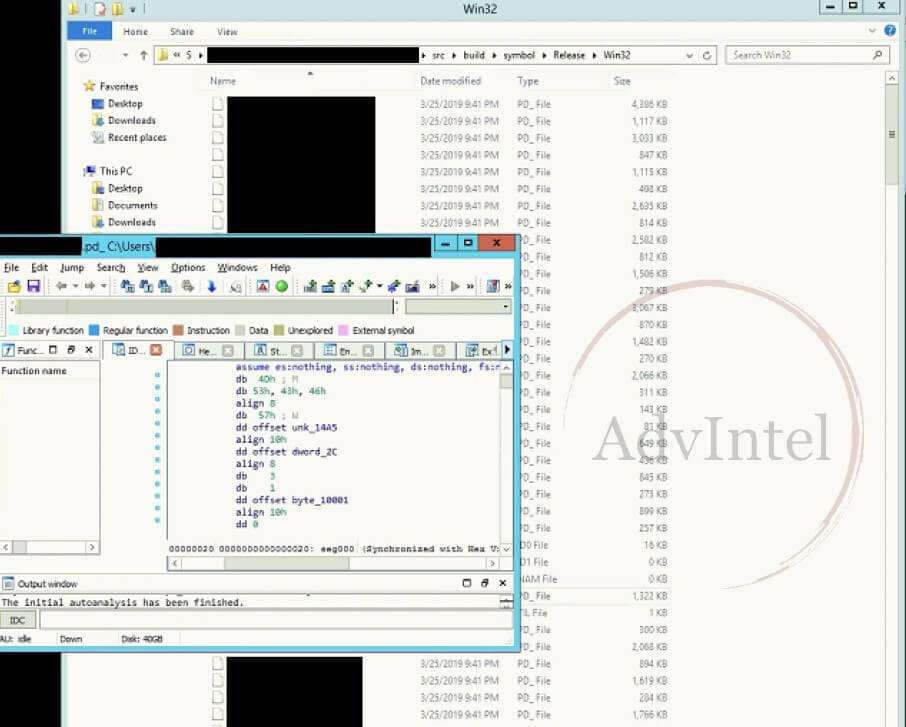
Task: Click the third binoculars search icon in IDA
Action: point(165,286)
